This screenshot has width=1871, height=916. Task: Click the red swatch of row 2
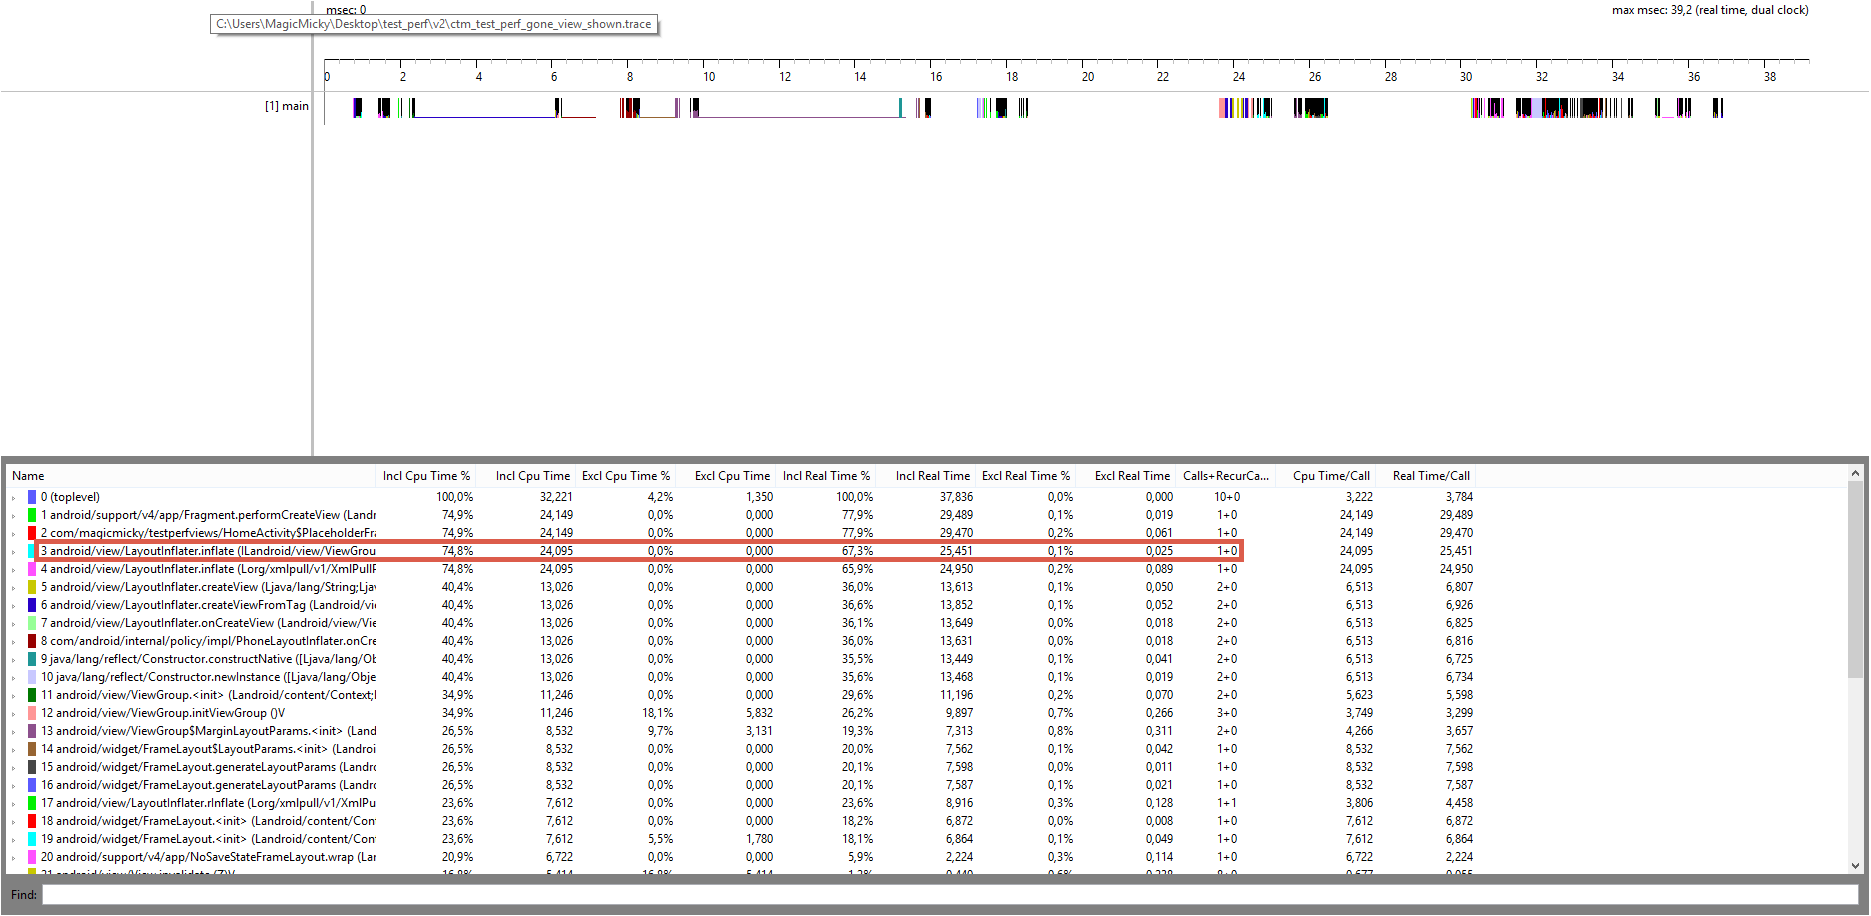coord(32,533)
